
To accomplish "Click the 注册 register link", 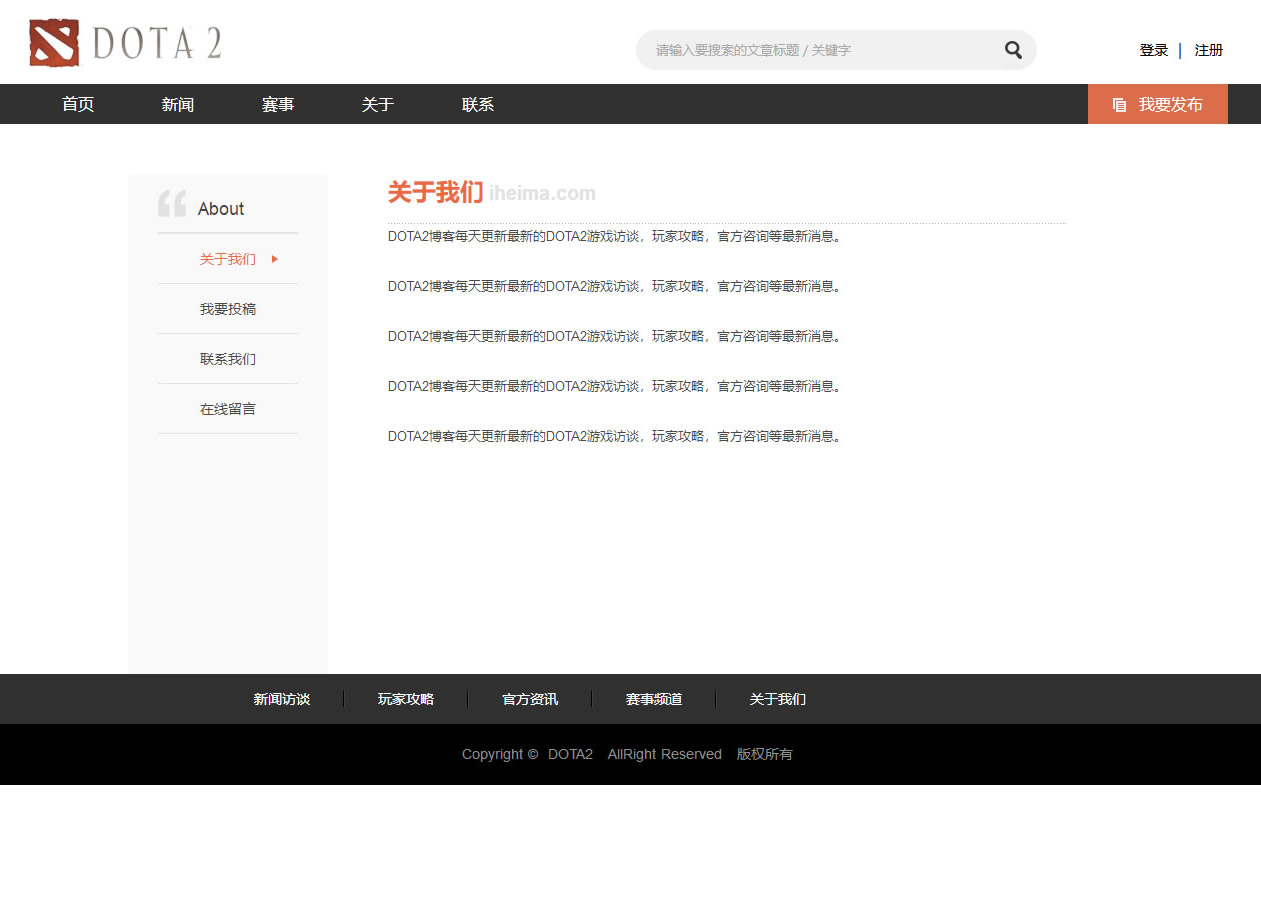I will click(x=1209, y=50).
